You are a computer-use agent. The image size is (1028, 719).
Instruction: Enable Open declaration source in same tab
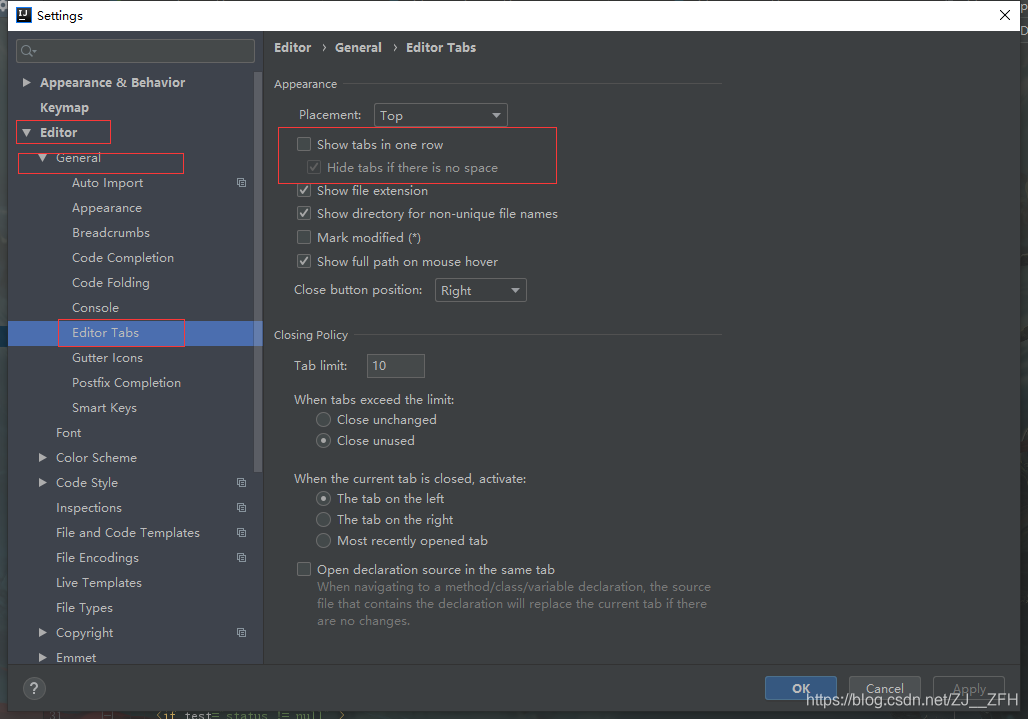[x=304, y=569]
